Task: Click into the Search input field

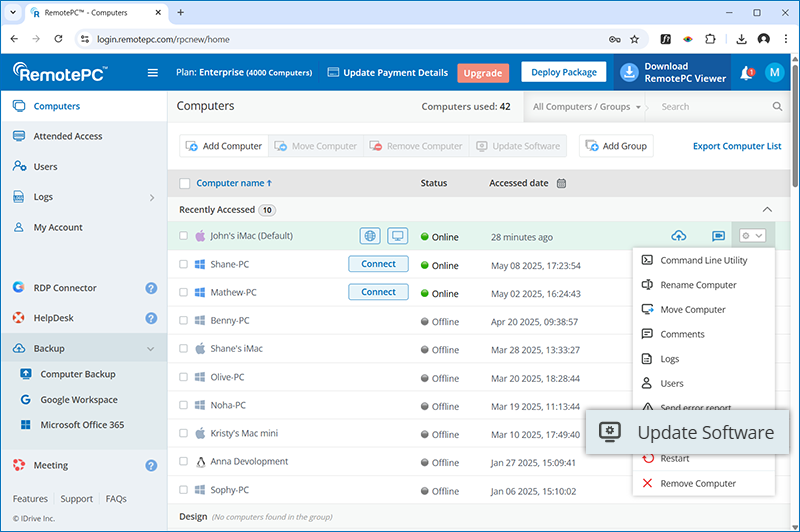Action: point(712,106)
